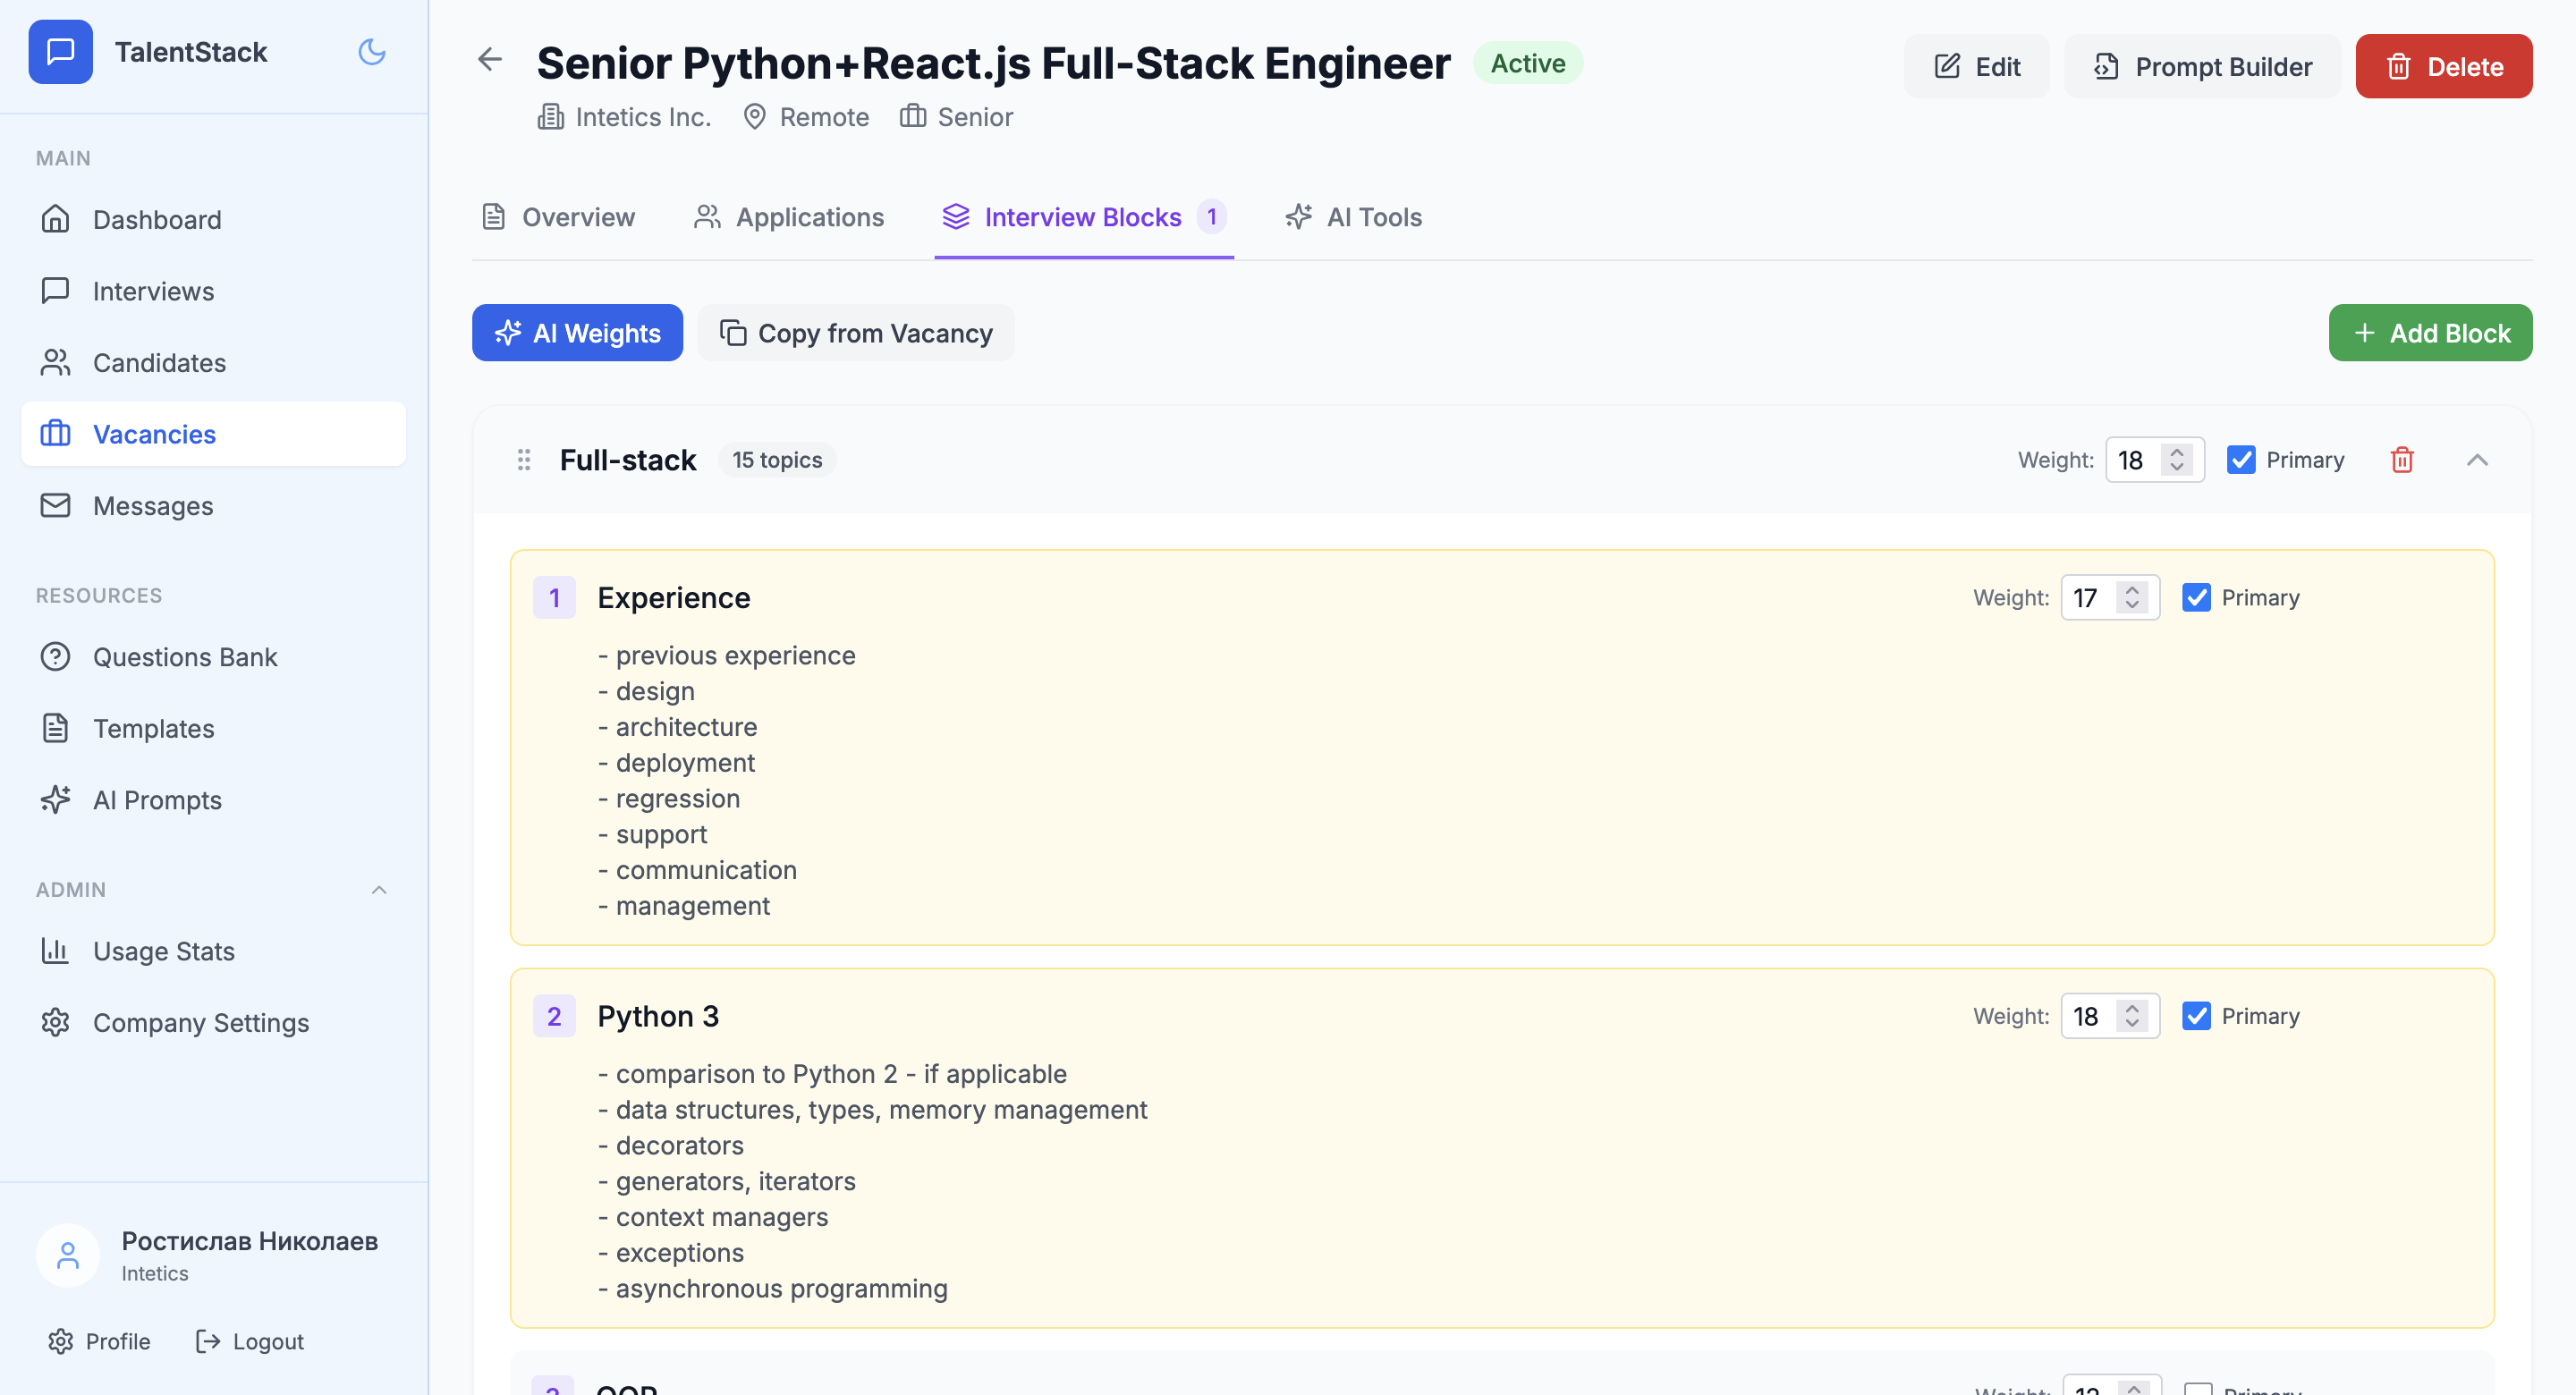The width and height of the screenshot is (2576, 1395).
Task: Delete the Full-stack block via trash icon
Action: [x=2401, y=460]
